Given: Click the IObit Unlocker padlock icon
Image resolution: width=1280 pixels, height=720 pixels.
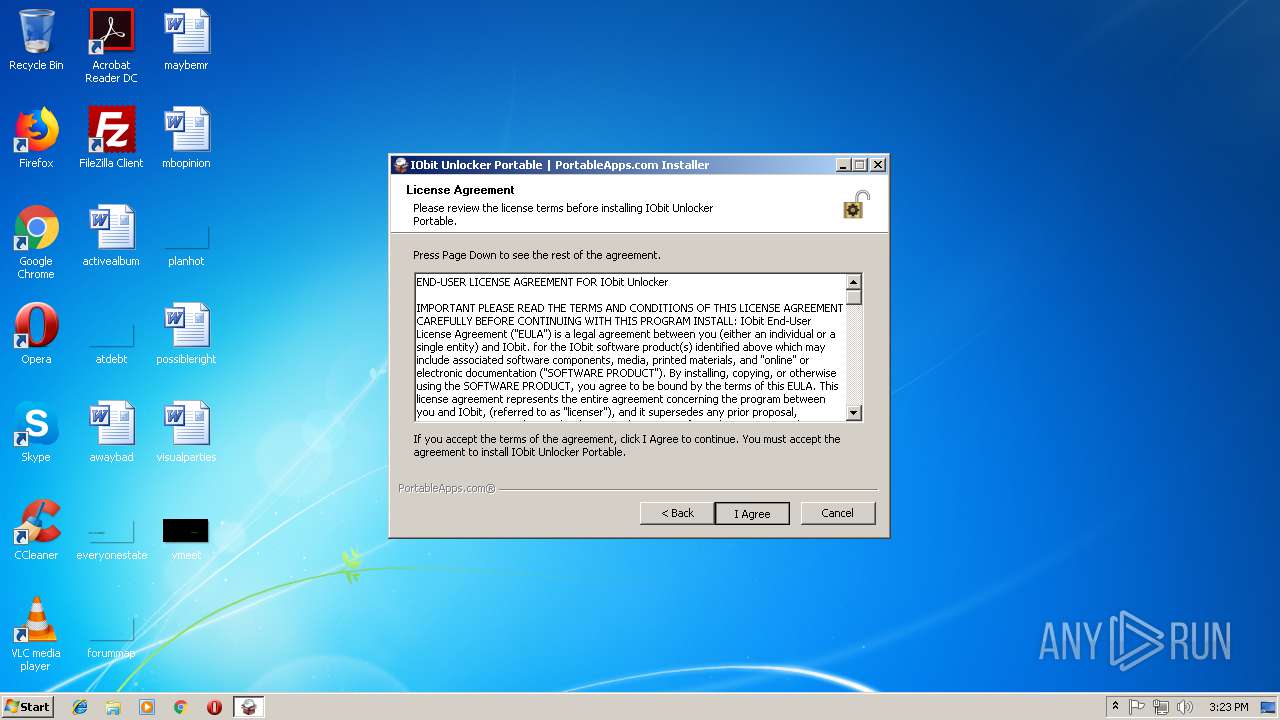Looking at the screenshot, I should [856, 205].
